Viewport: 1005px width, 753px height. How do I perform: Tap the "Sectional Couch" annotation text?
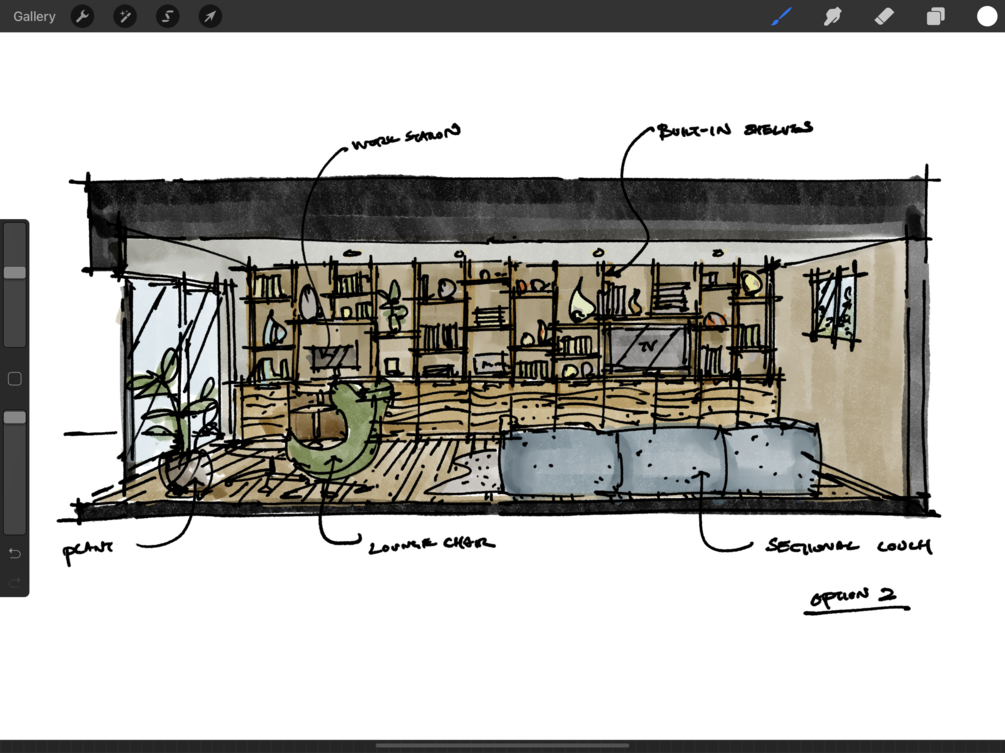click(x=849, y=546)
